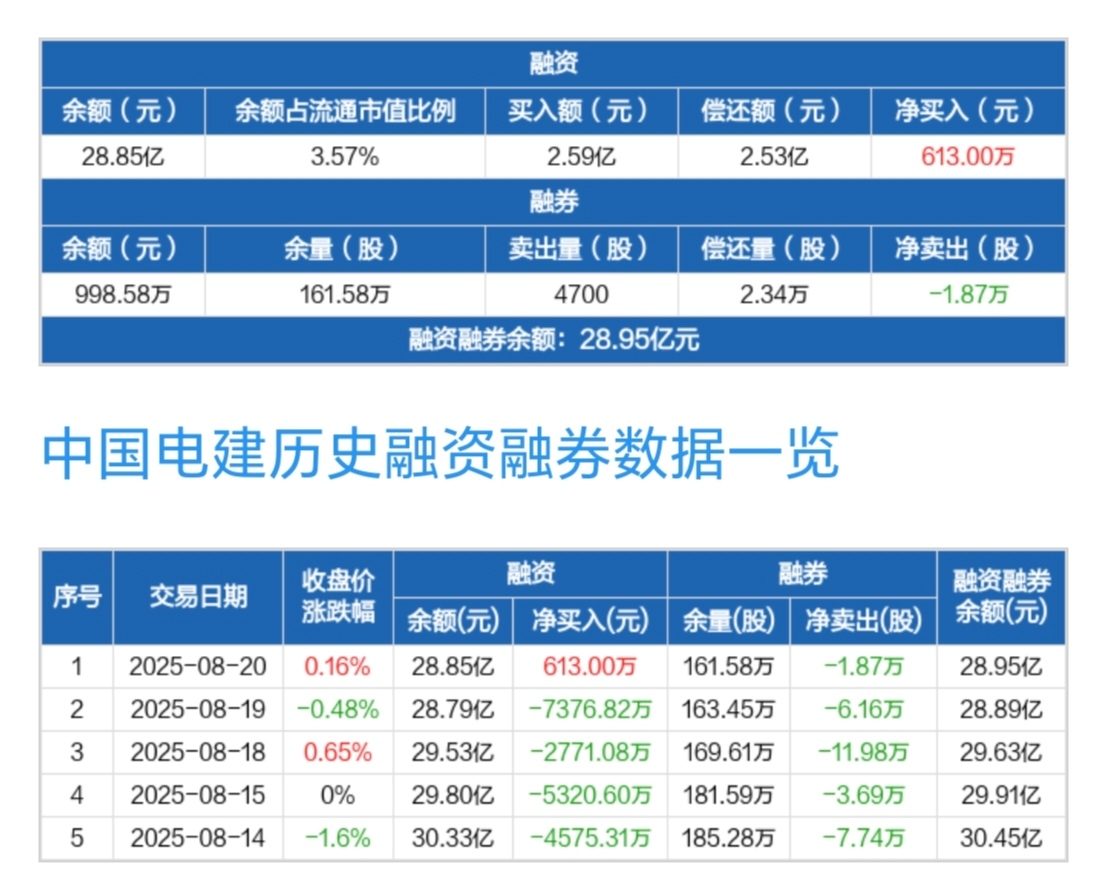1105x876 pixels.
Task: Click the 161.58万 remaining volume in top table
Action: point(345,294)
